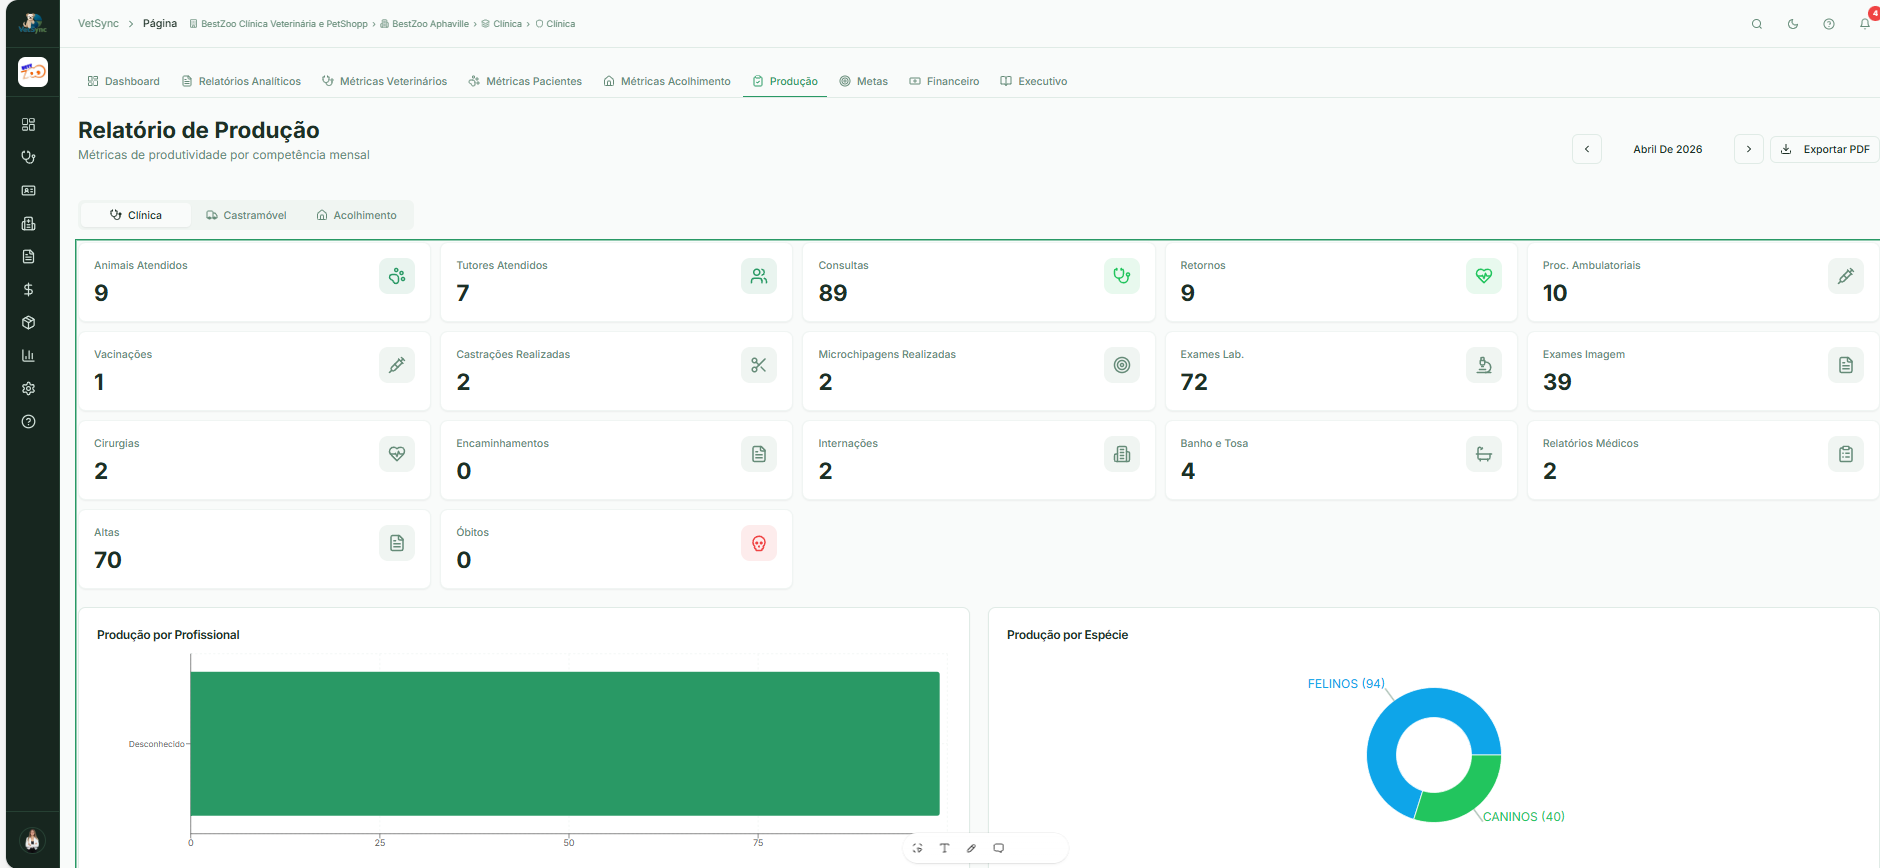Click the Tutores Atendidos people icon
The height and width of the screenshot is (868, 1880).
click(x=759, y=276)
